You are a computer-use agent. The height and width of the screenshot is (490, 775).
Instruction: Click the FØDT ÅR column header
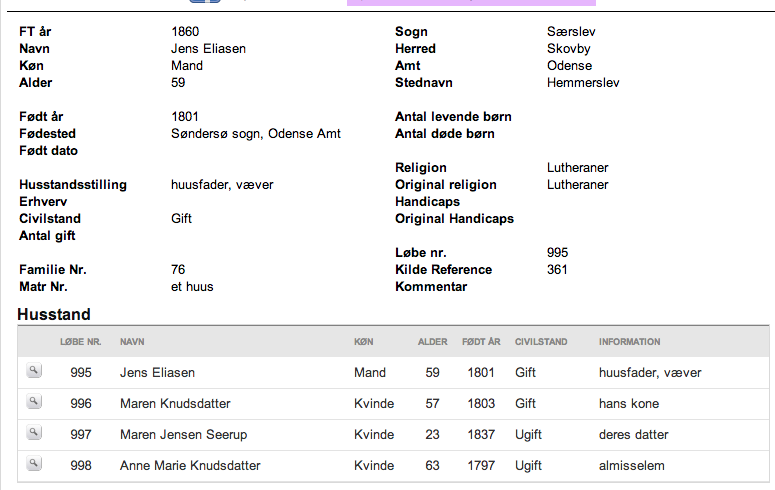[481, 342]
